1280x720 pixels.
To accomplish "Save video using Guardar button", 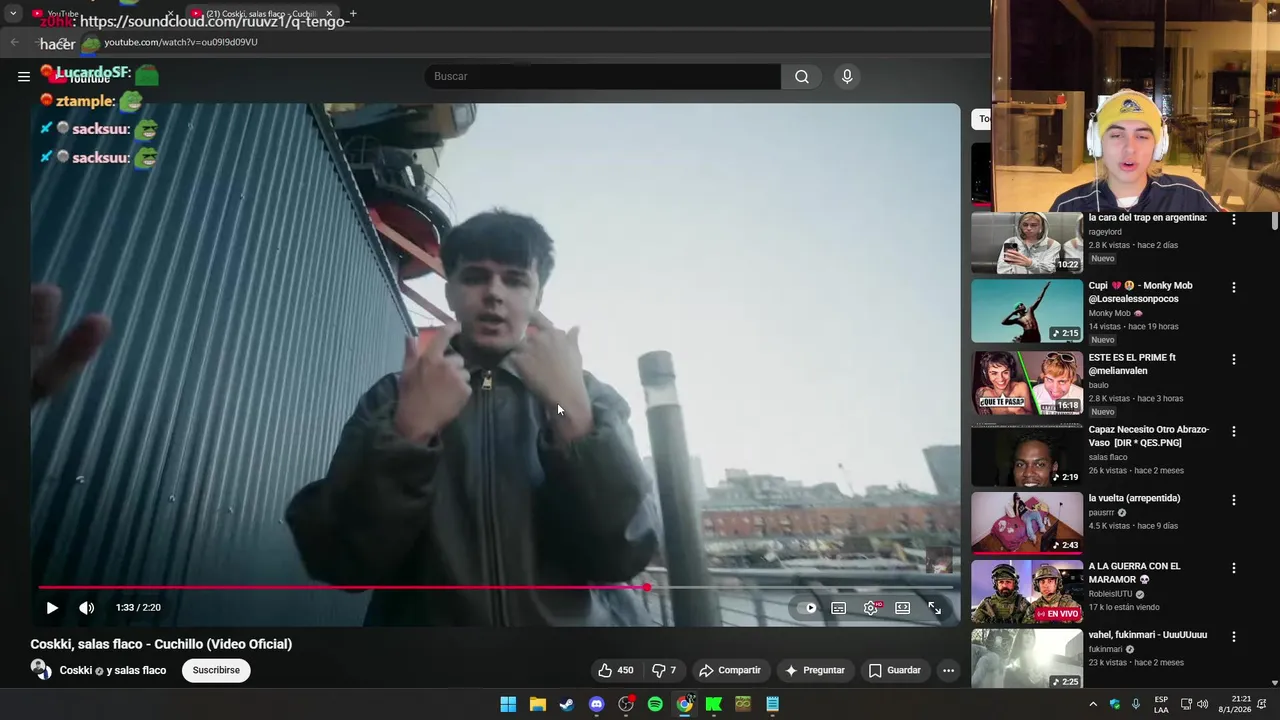I will tap(895, 670).
